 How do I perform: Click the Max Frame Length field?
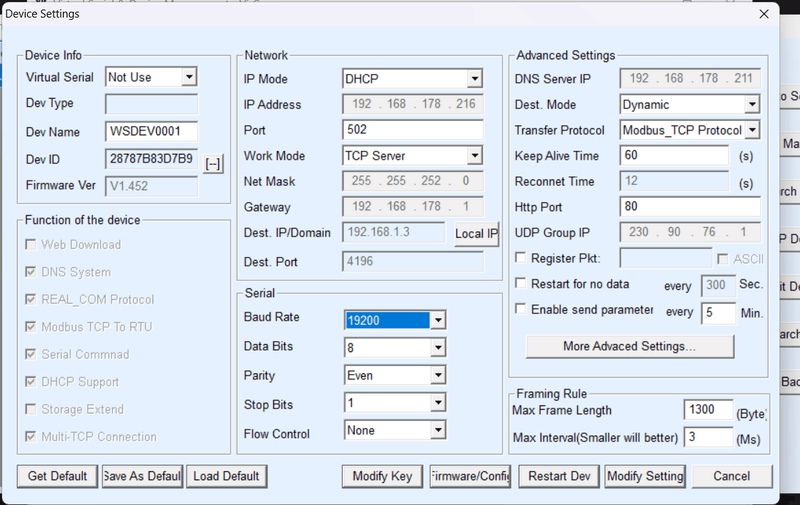click(708, 409)
